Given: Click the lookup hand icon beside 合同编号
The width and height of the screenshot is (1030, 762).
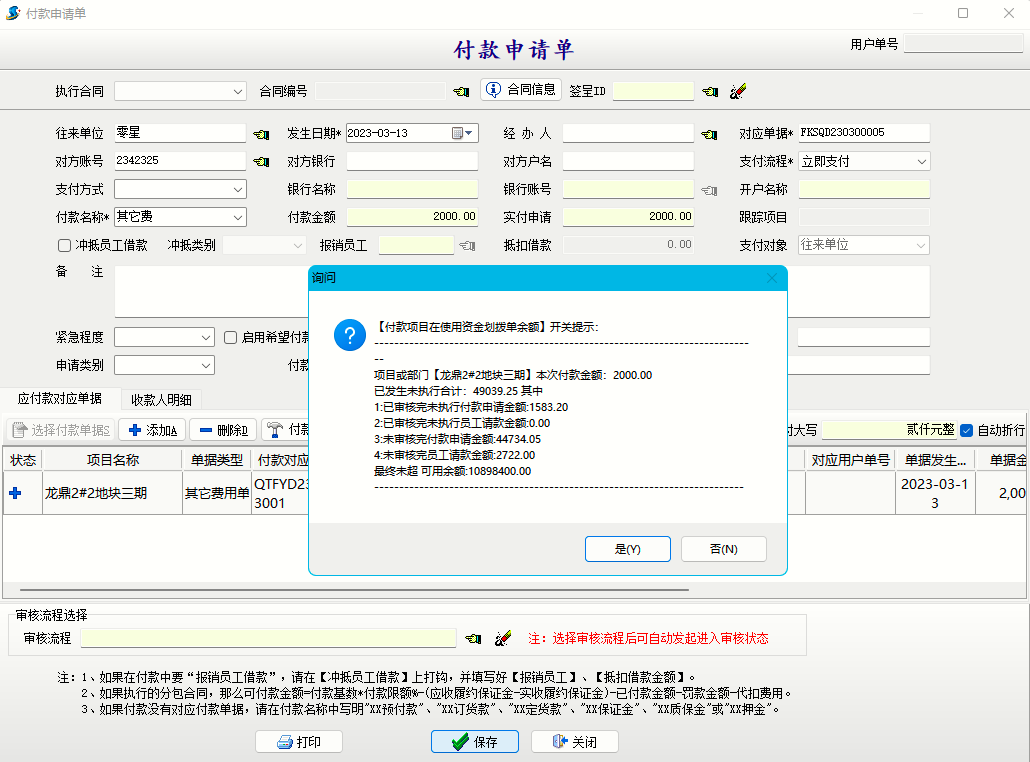Looking at the screenshot, I should tap(460, 91).
